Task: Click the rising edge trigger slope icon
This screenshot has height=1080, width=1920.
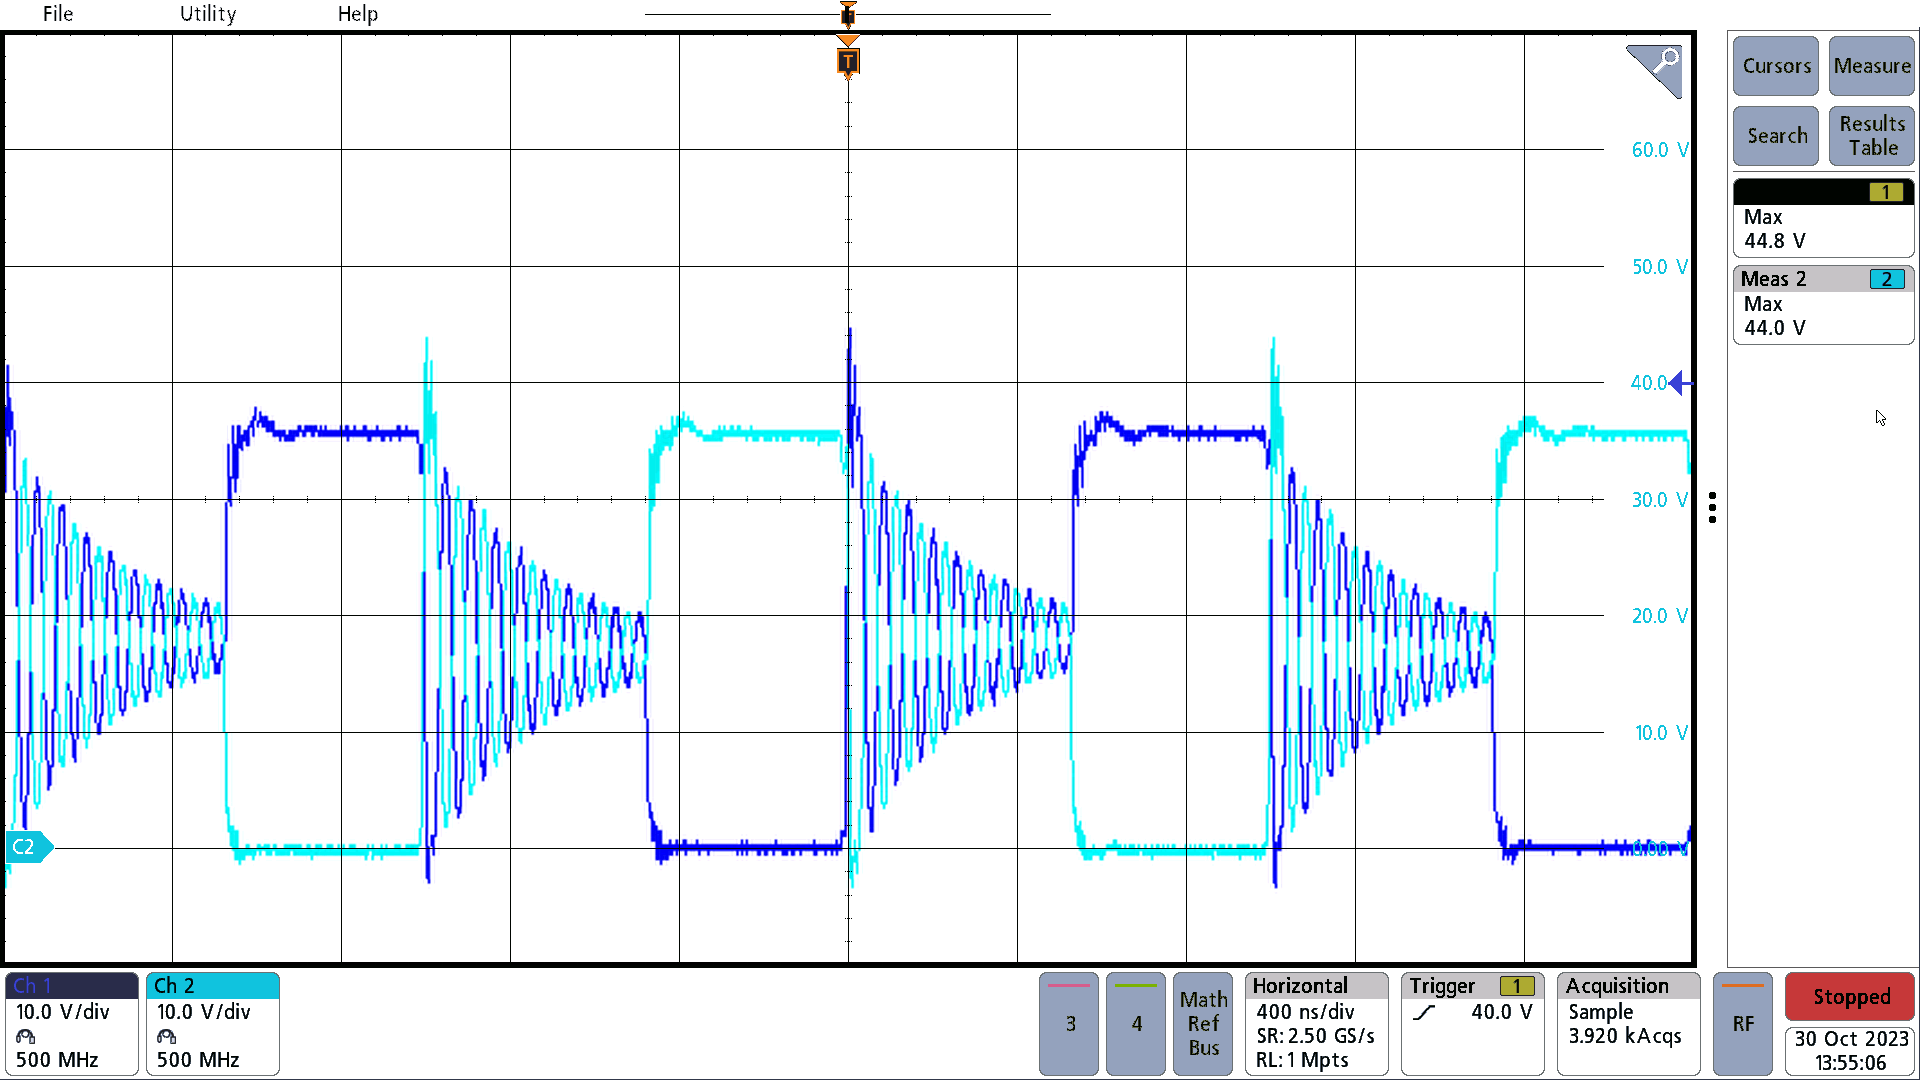Action: (x=1424, y=1013)
